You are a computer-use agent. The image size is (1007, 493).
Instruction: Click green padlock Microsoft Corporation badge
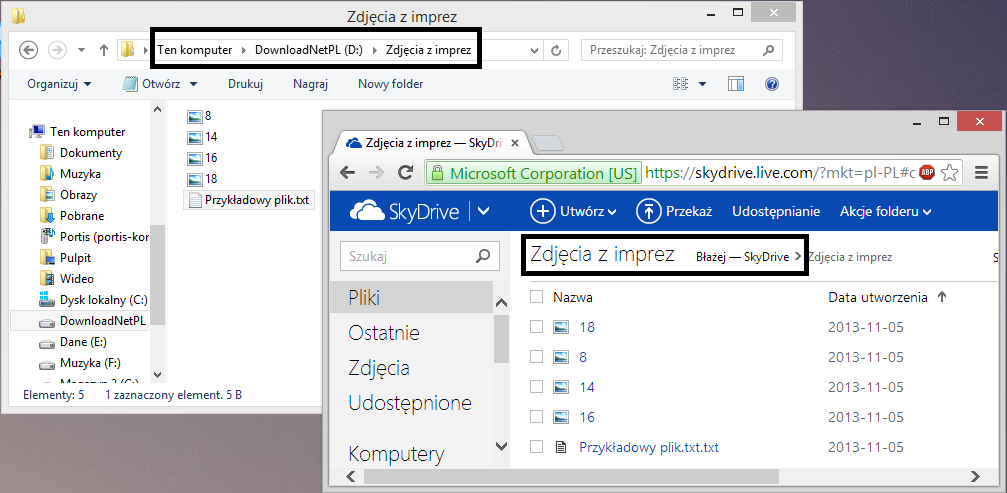pyautogui.click(x=535, y=173)
